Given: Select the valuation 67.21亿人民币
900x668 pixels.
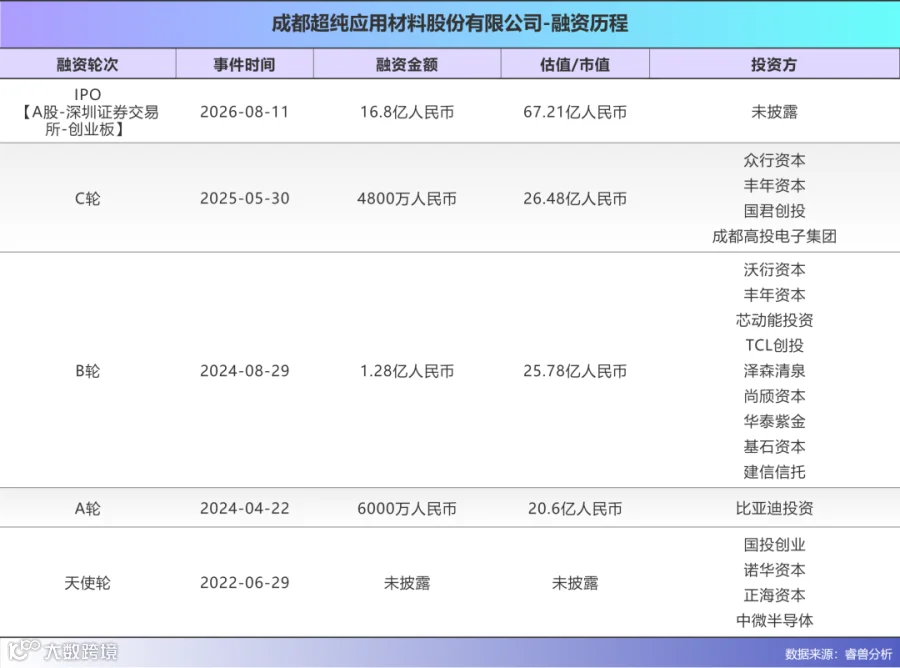Looking at the screenshot, I should click(575, 112).
